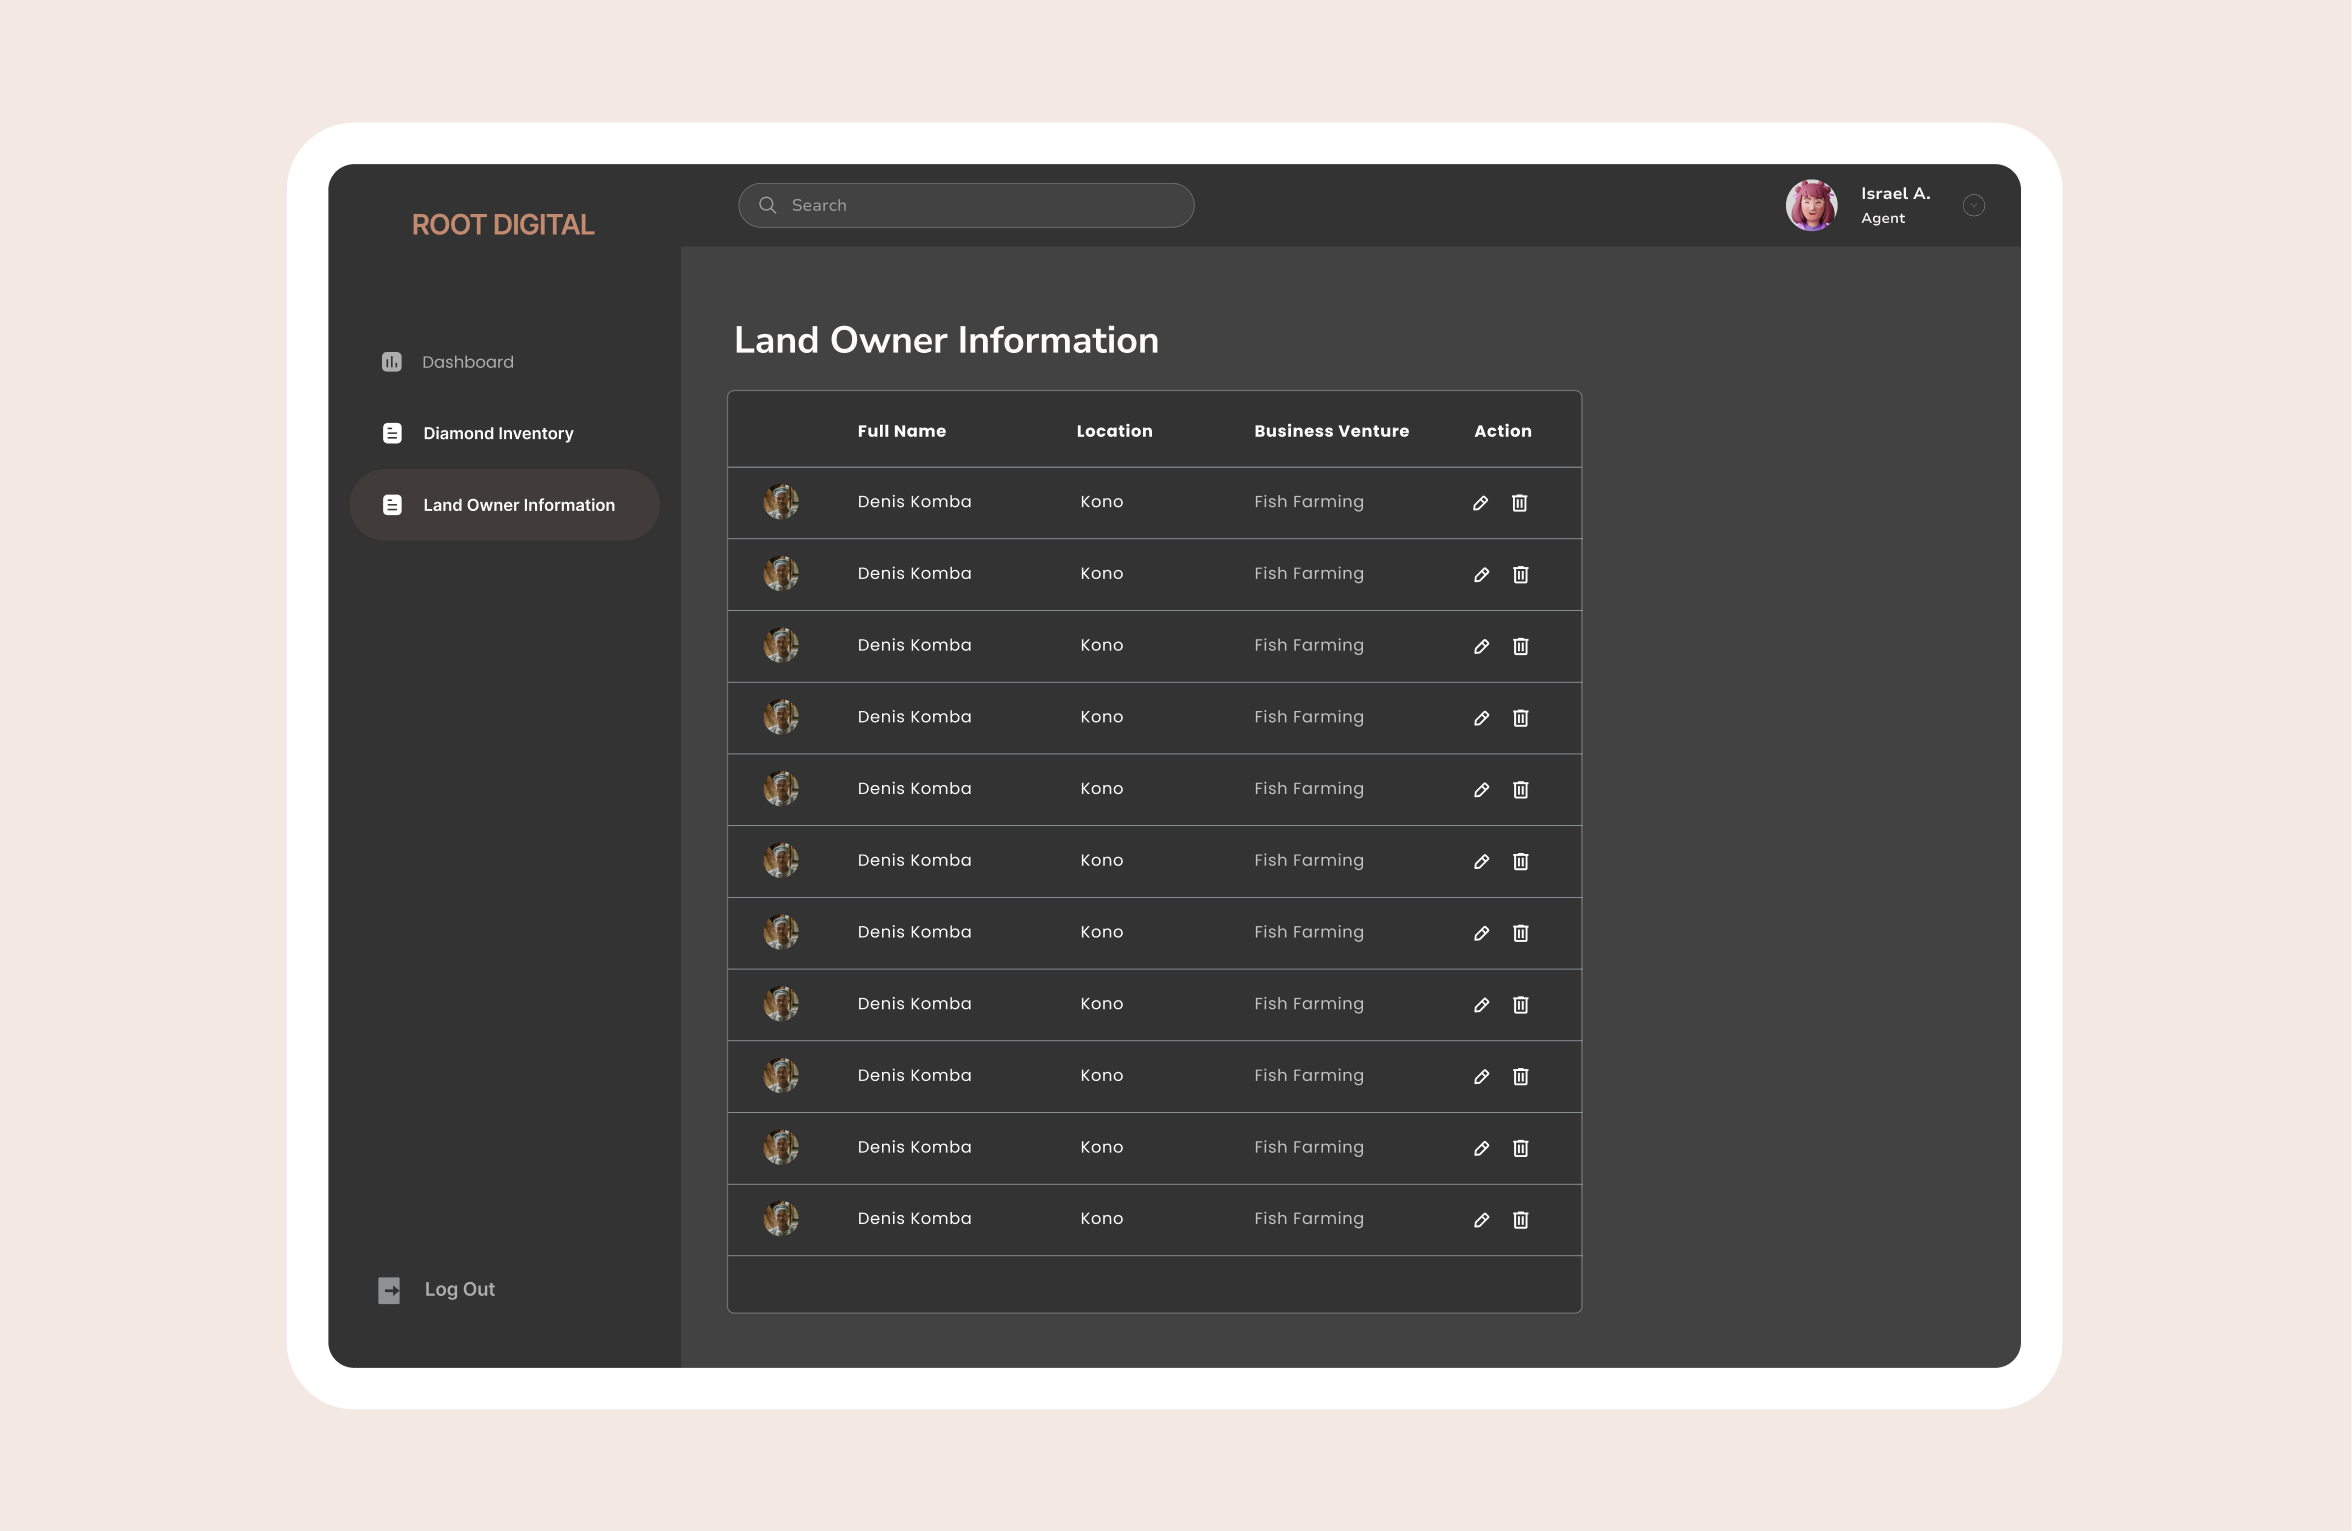
Task: Delete the first Denis Komba row
Action: click(1519, 503)
